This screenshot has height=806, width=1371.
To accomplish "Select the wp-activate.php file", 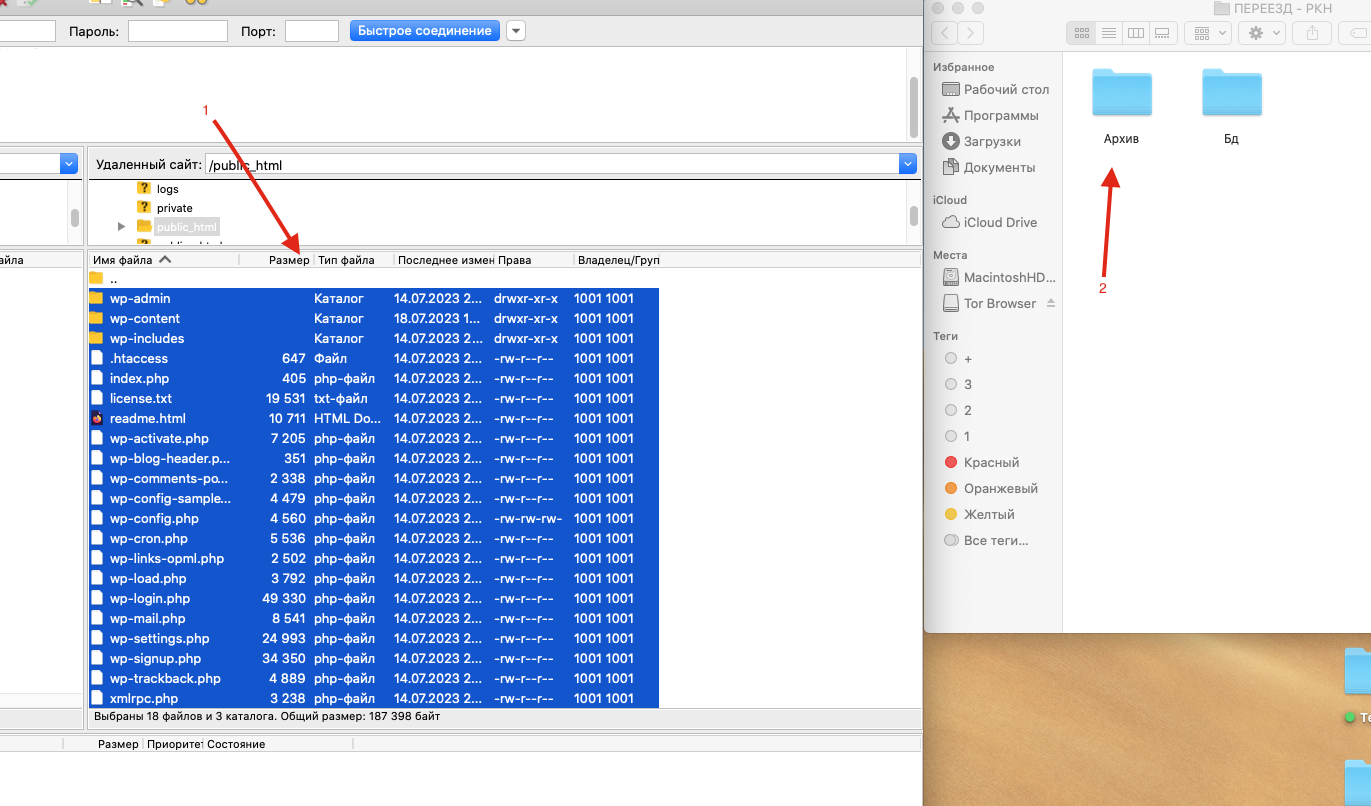I will [374, 438].
